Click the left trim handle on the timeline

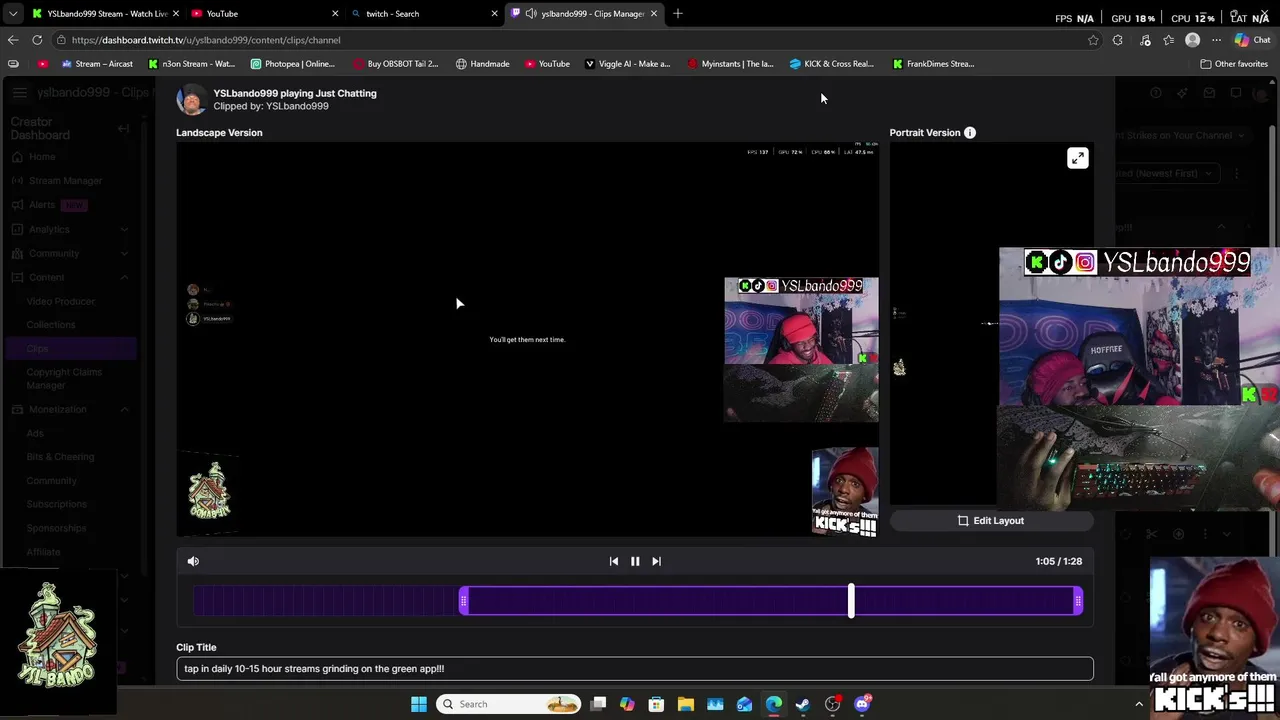click(463, 600)
